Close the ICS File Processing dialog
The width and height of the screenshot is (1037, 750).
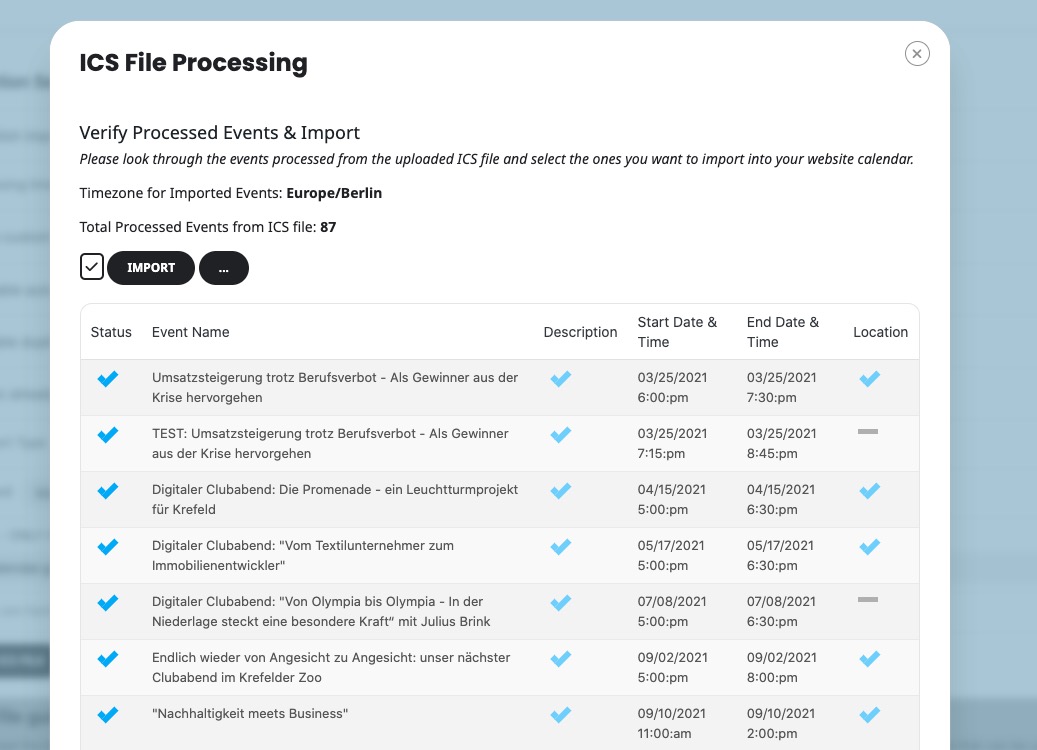point(917,54)
